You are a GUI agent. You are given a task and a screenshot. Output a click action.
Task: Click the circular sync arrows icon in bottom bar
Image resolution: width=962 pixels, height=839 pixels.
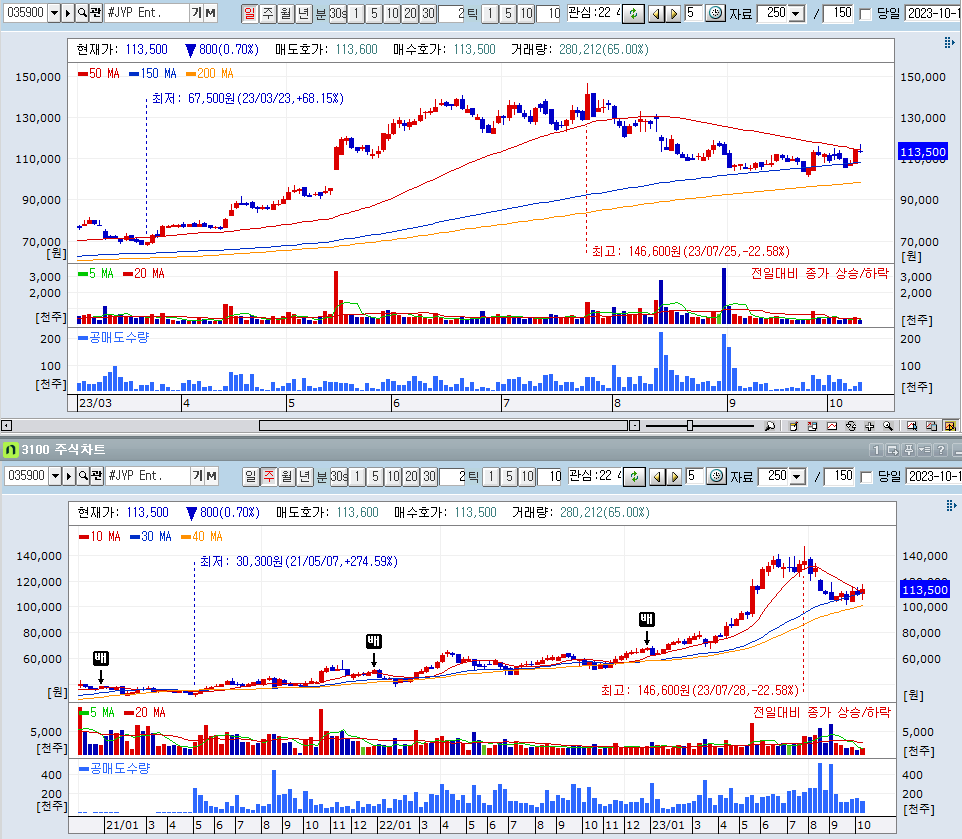tap(851, 426)
